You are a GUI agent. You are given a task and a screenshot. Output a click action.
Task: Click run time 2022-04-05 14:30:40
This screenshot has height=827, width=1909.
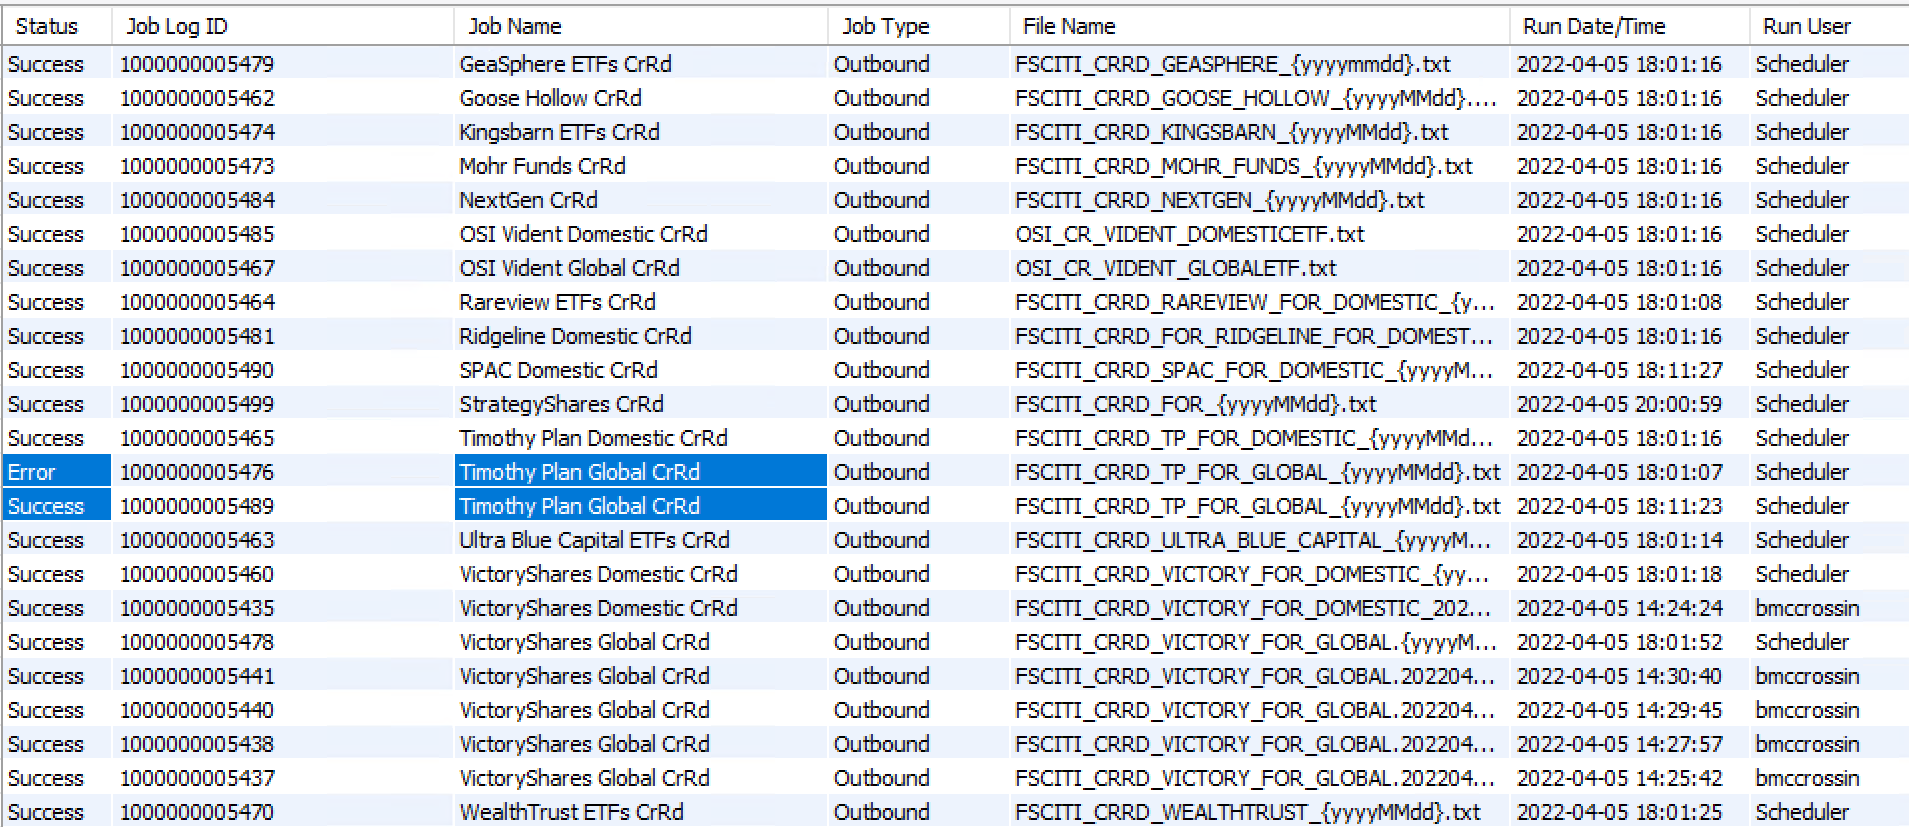click(x=1620, y=676)
